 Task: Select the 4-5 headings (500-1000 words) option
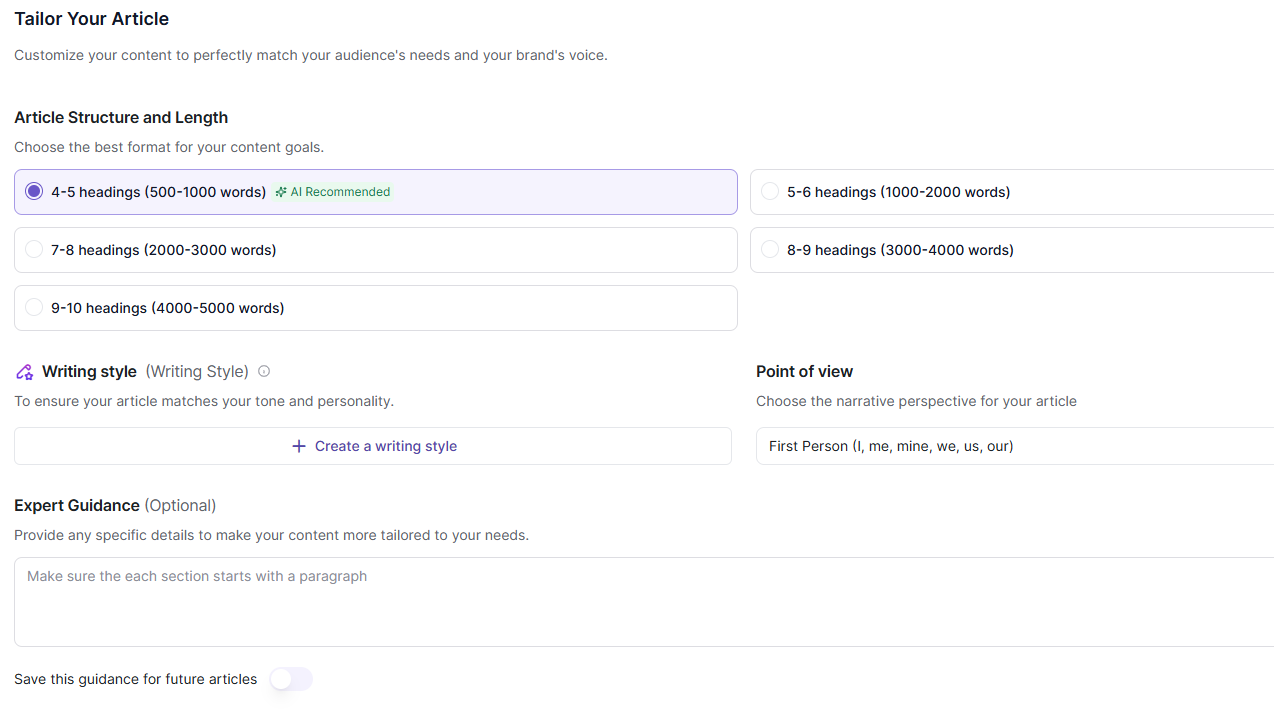[34, 192]
